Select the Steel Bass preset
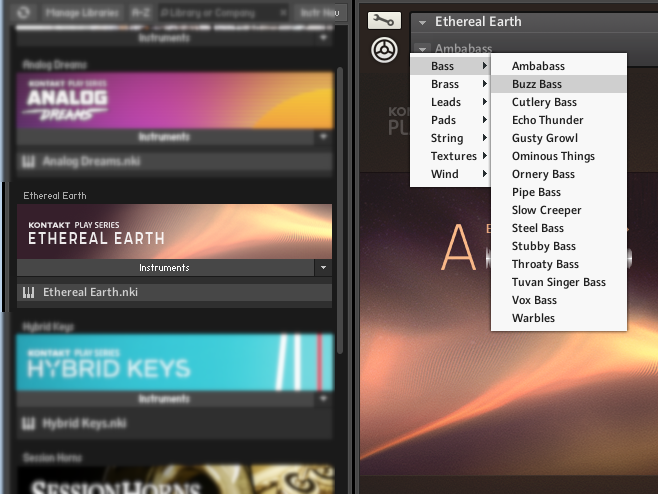 coord(559,228)
